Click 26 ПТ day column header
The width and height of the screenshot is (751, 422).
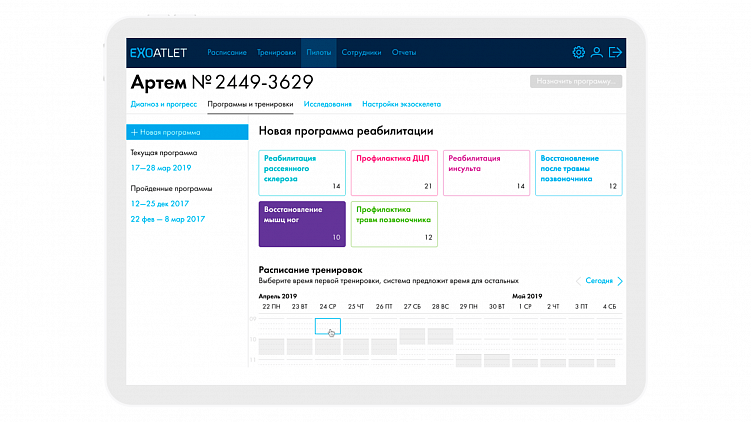click(384, 307)
